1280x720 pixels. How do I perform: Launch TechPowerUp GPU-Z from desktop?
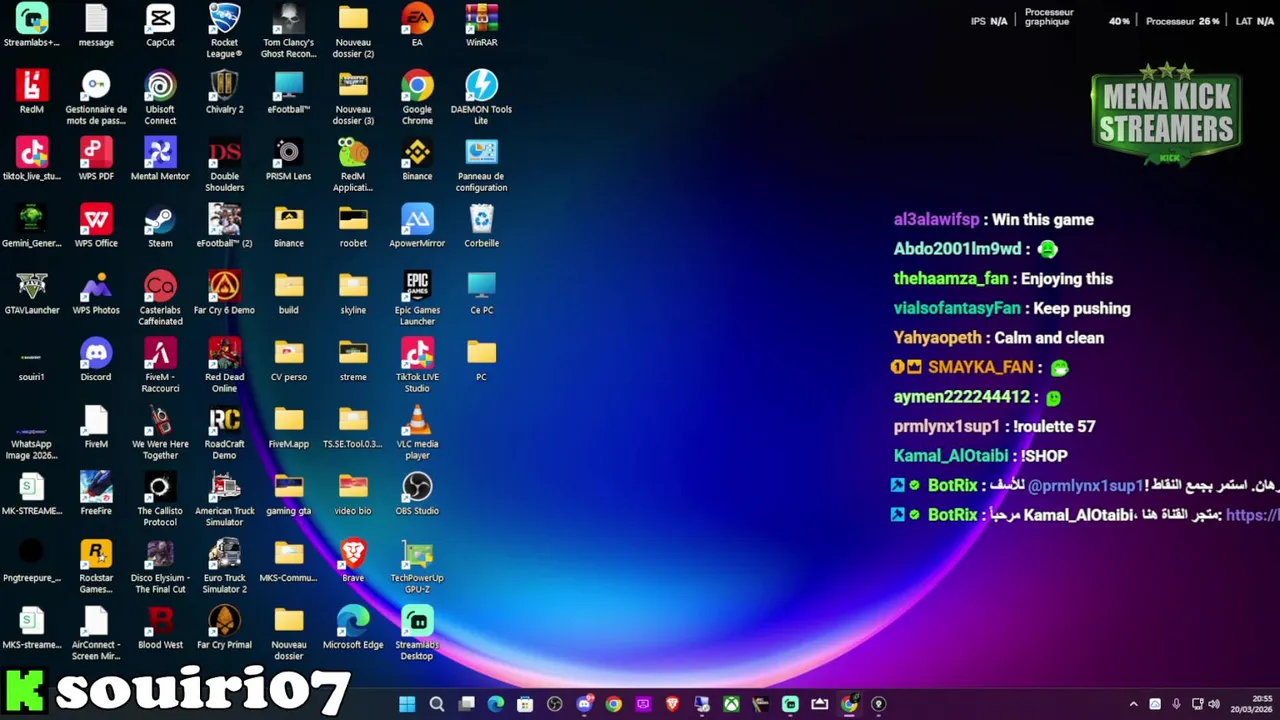click(417, 566)
